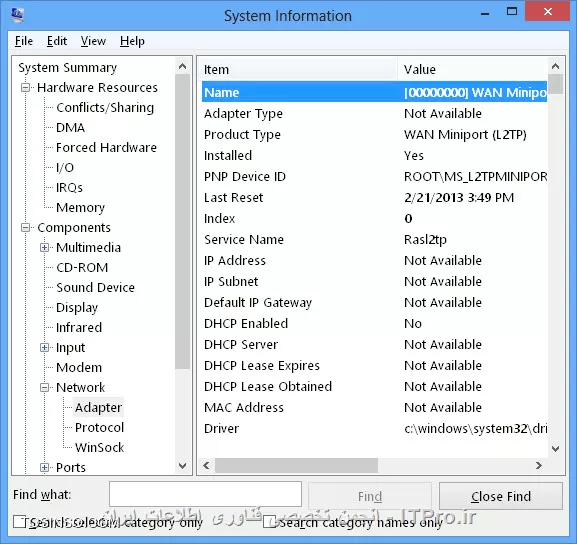Image resolution: width=577 pixels, height=544 pixels.
Task: Click the tree panel scroll down arrow
Action: (x=182, y=466)
